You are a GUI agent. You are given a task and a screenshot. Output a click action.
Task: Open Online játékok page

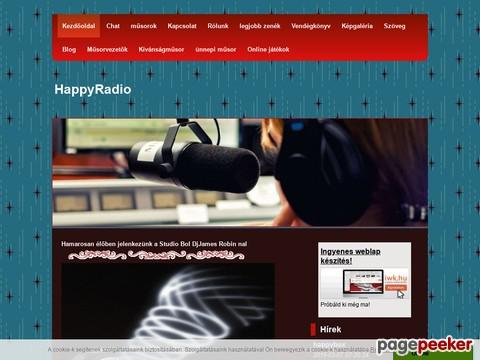point(268,49)
